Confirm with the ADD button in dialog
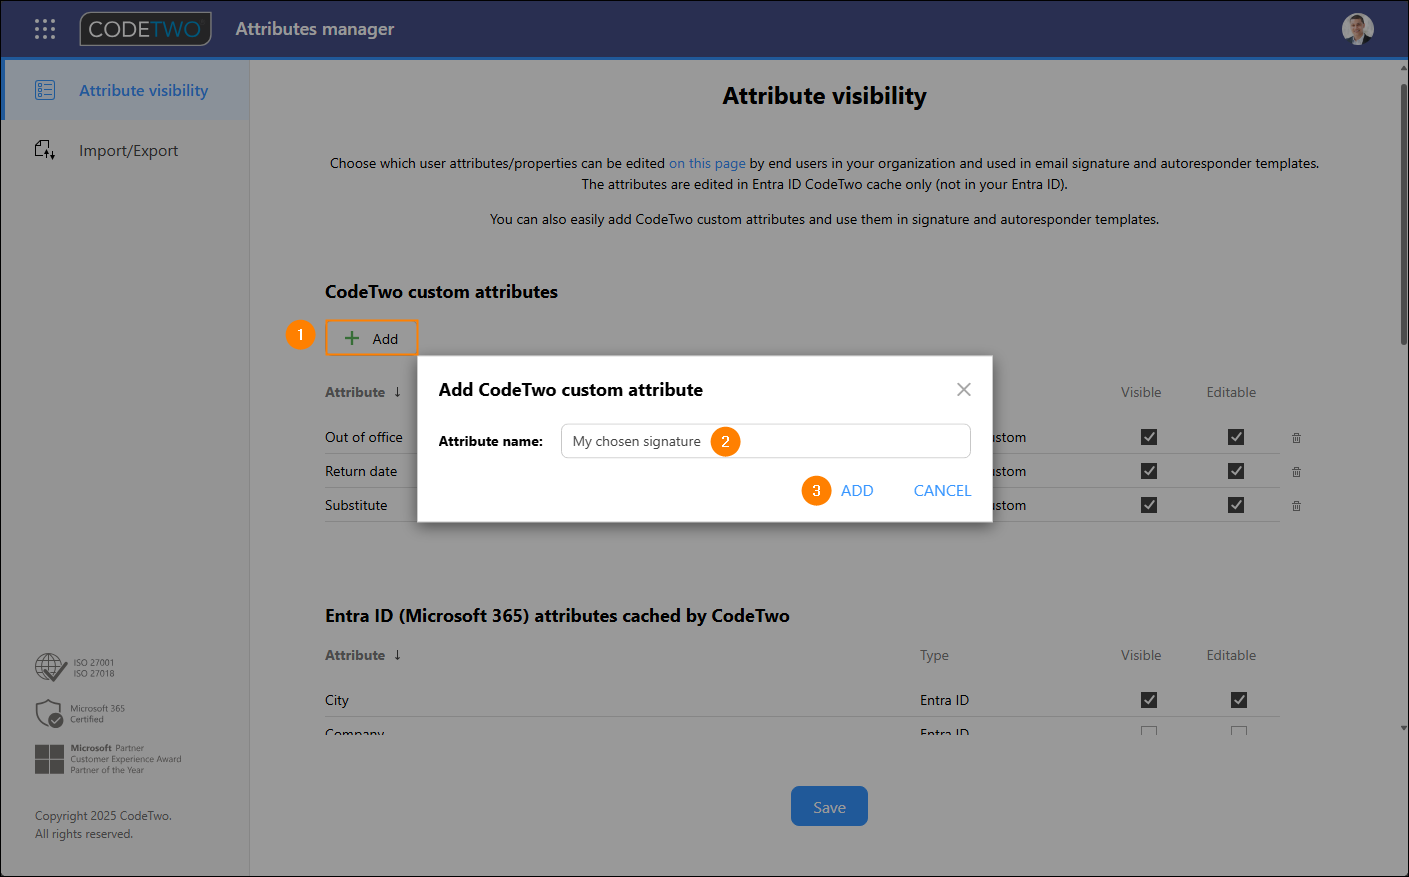This screenshot has width=1409, height=877. tap(857, 491)
